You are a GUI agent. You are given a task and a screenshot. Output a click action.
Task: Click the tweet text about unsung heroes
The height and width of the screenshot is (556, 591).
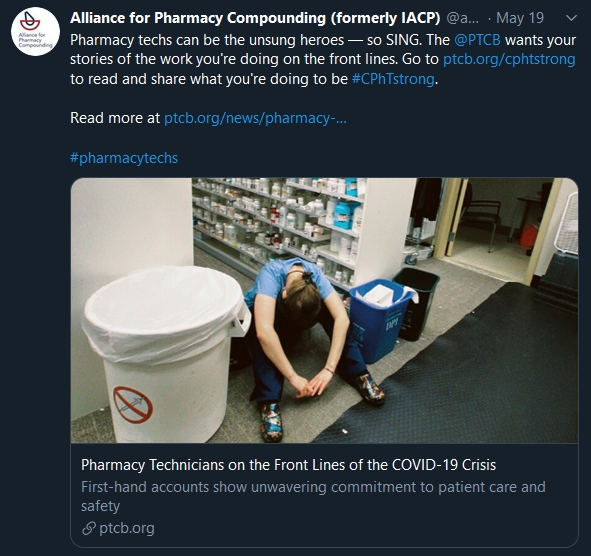click(x=323, y=60)
